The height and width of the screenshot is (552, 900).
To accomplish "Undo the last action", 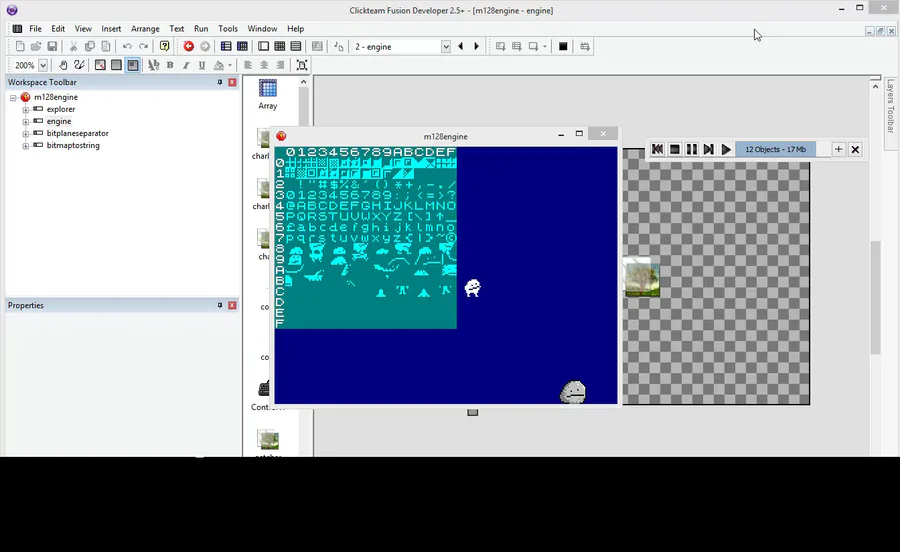I will pos(127,46).
